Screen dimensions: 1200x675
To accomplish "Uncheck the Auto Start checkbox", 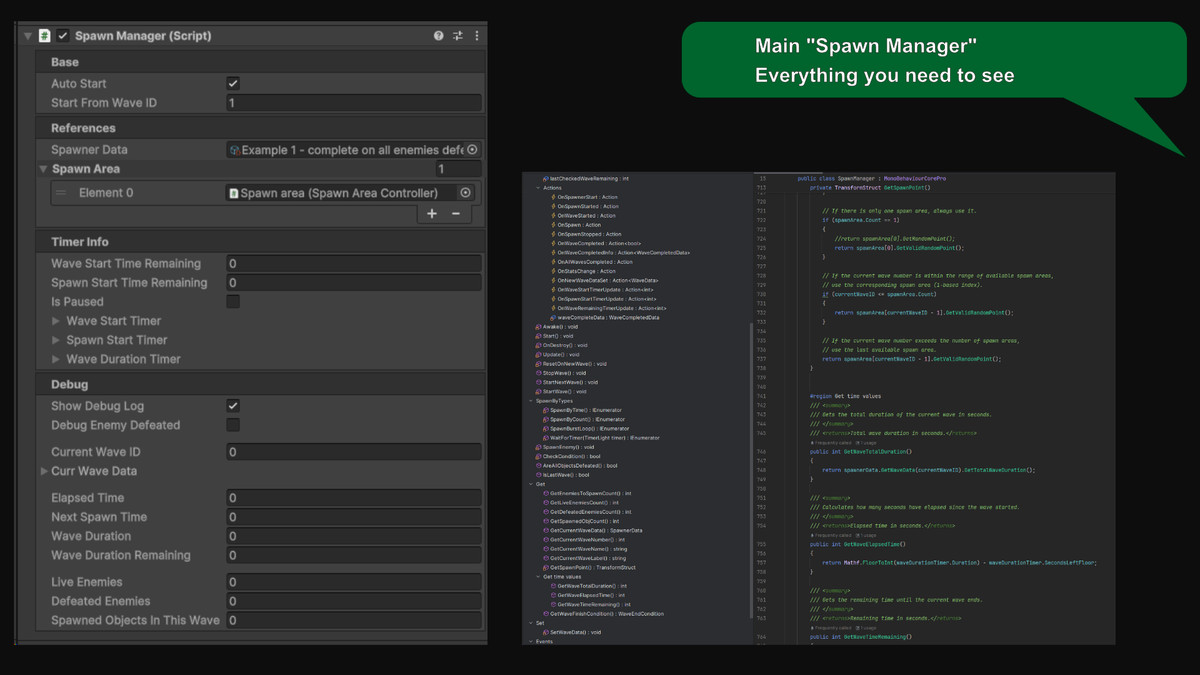I will [x=233, y=84].
